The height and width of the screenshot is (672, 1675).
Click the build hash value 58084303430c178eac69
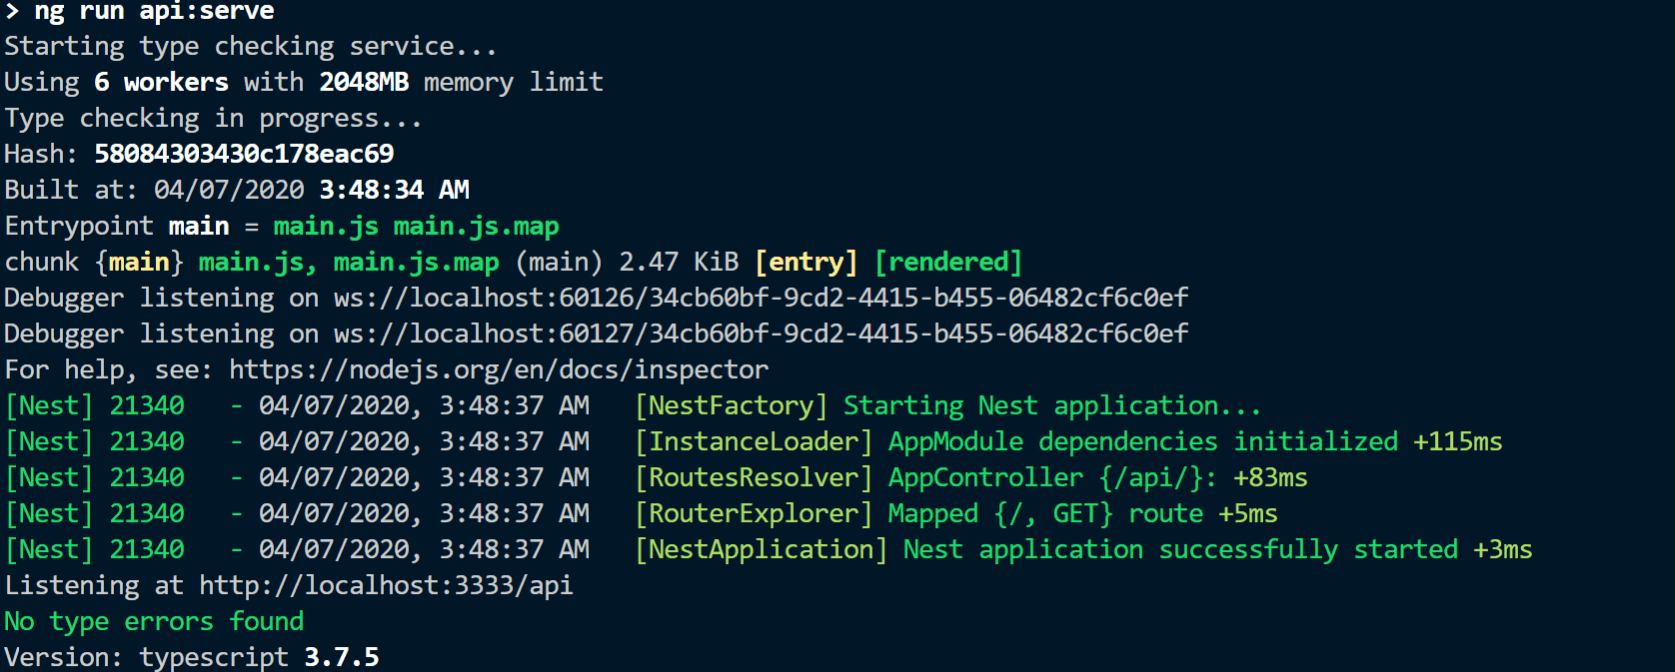coord(244,154)
